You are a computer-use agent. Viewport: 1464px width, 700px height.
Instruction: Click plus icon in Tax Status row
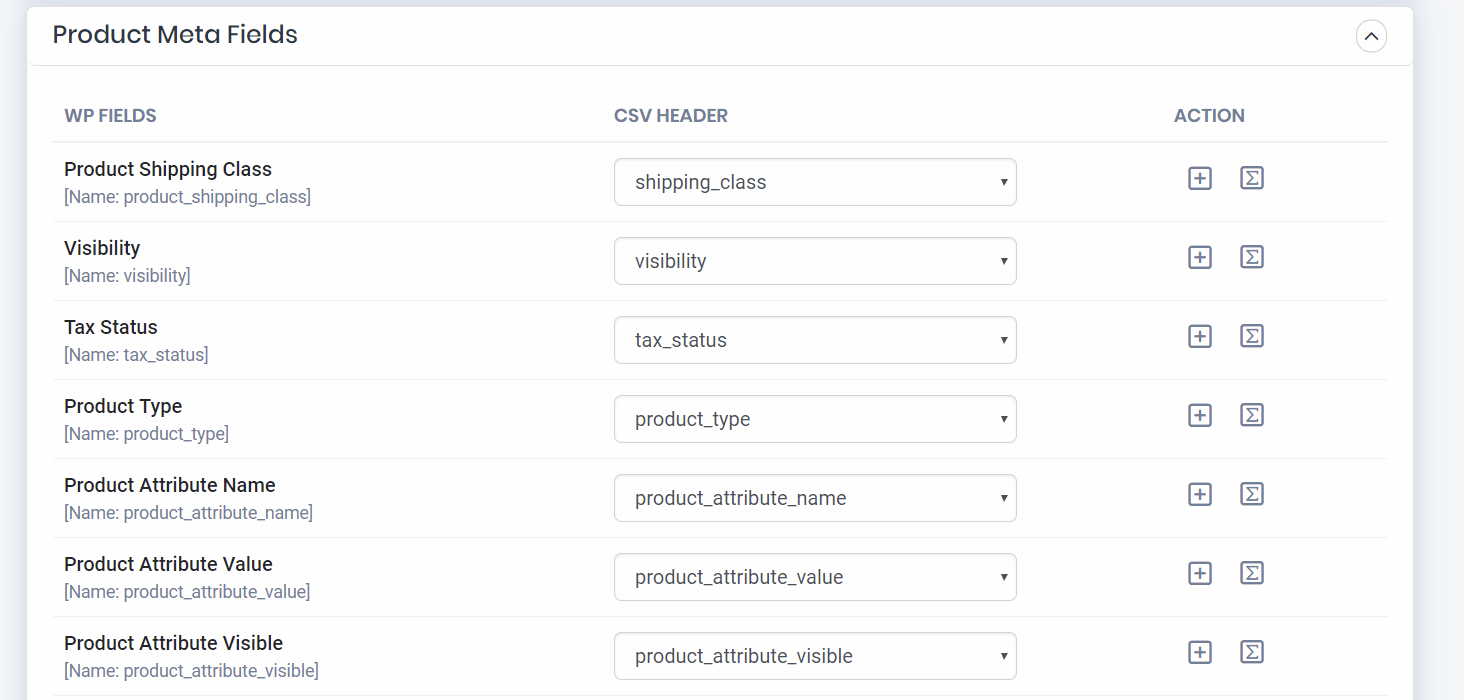click(1200, 336)
